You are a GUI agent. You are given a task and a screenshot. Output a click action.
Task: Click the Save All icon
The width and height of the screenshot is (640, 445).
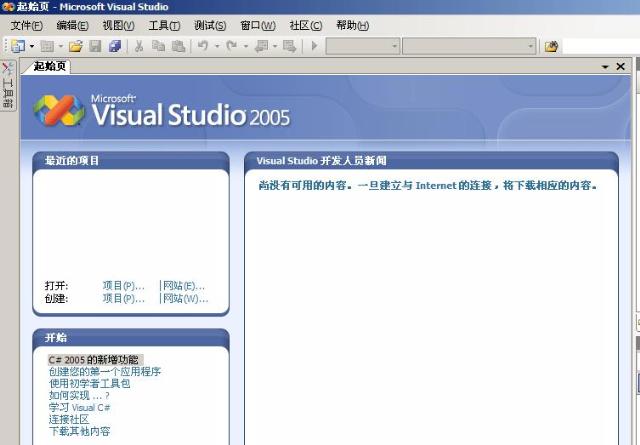pyautogui.click(x=115, y=46)
